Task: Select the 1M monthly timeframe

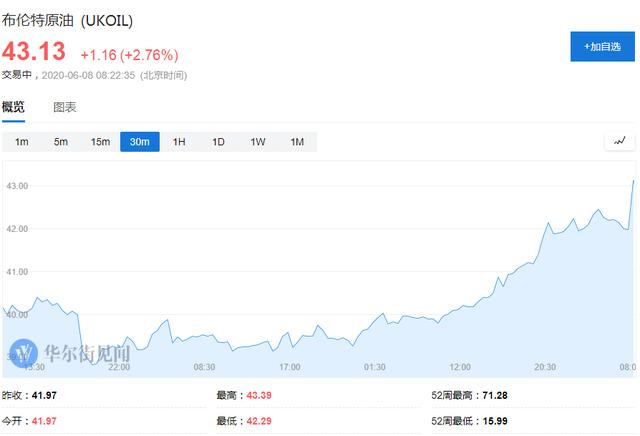Action: point(297,142)
